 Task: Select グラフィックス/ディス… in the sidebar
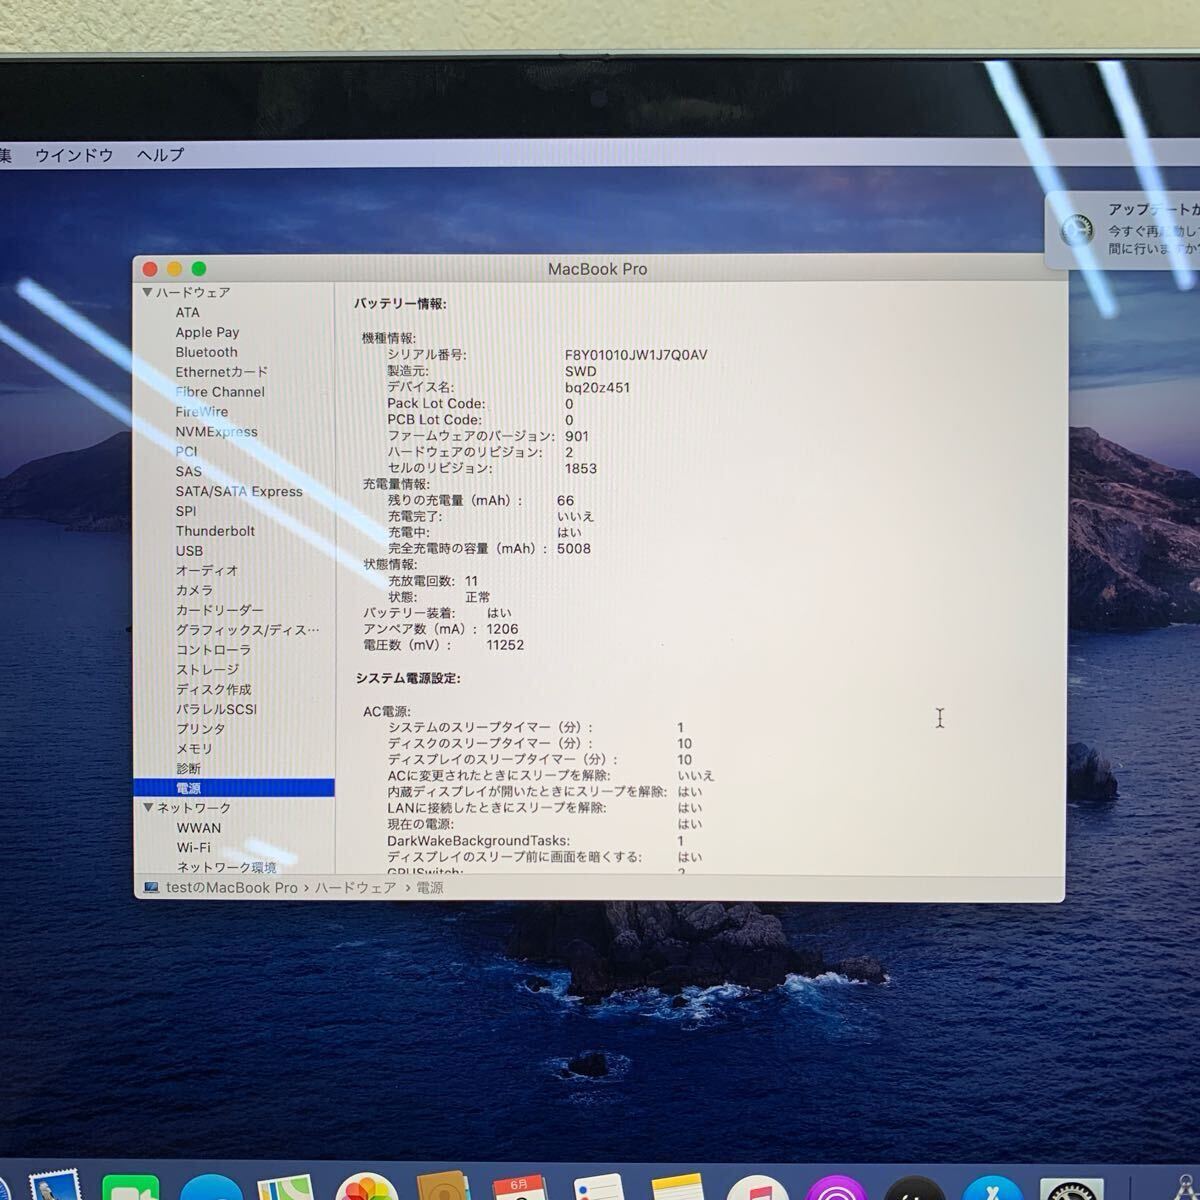(x=248, y=630)
